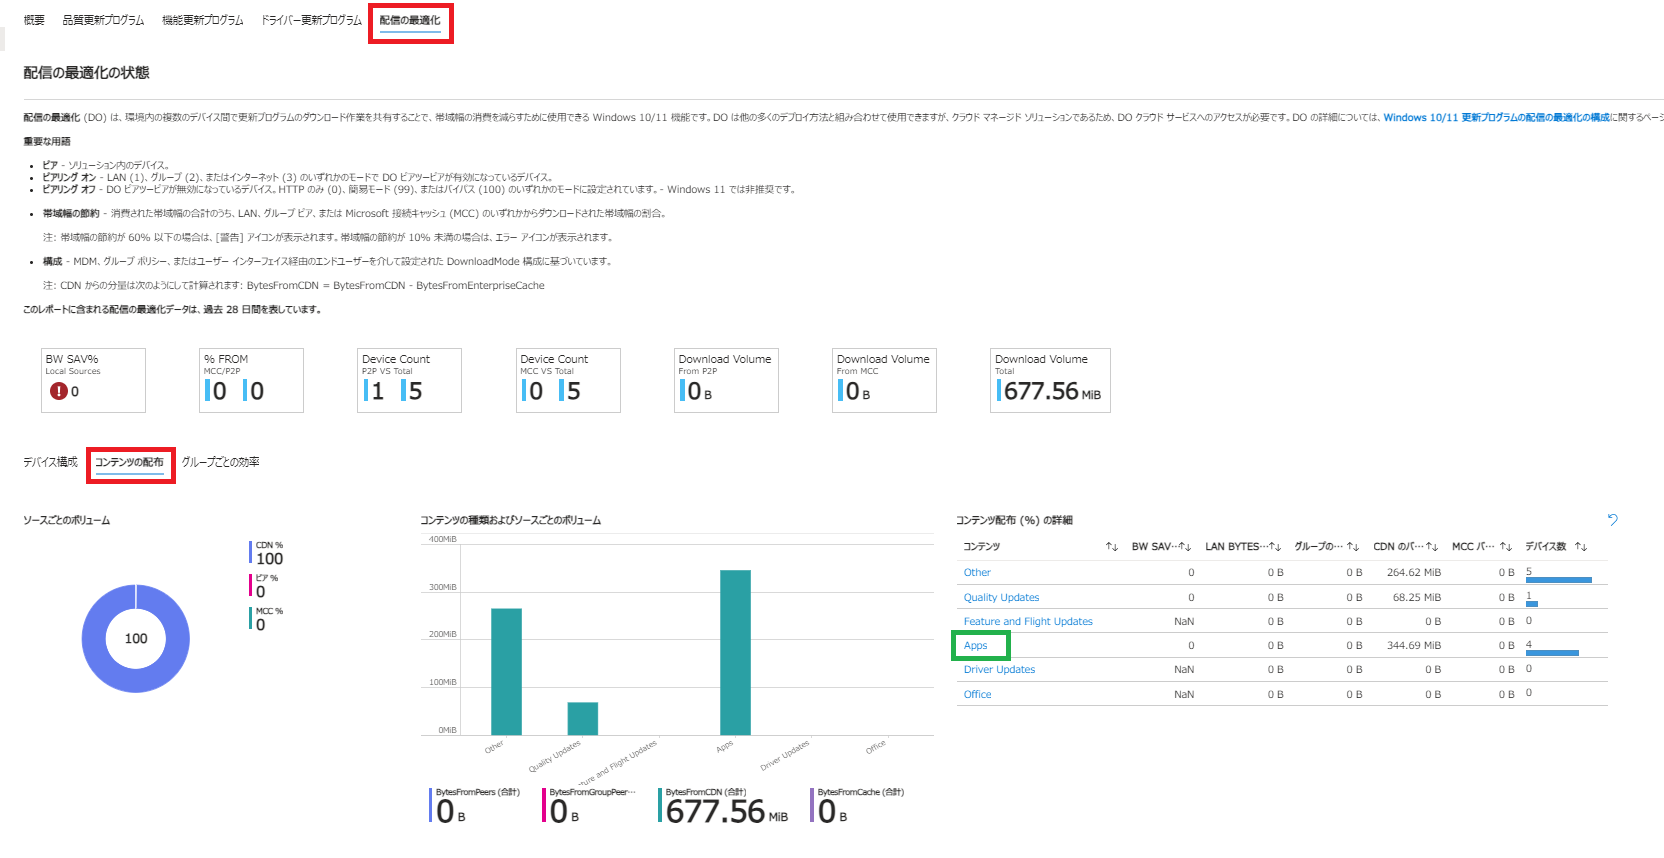Click the コンテンツ配布 (%) の詳細 table title
This screenshot has height=858, width=1664.
[1014, 520]
